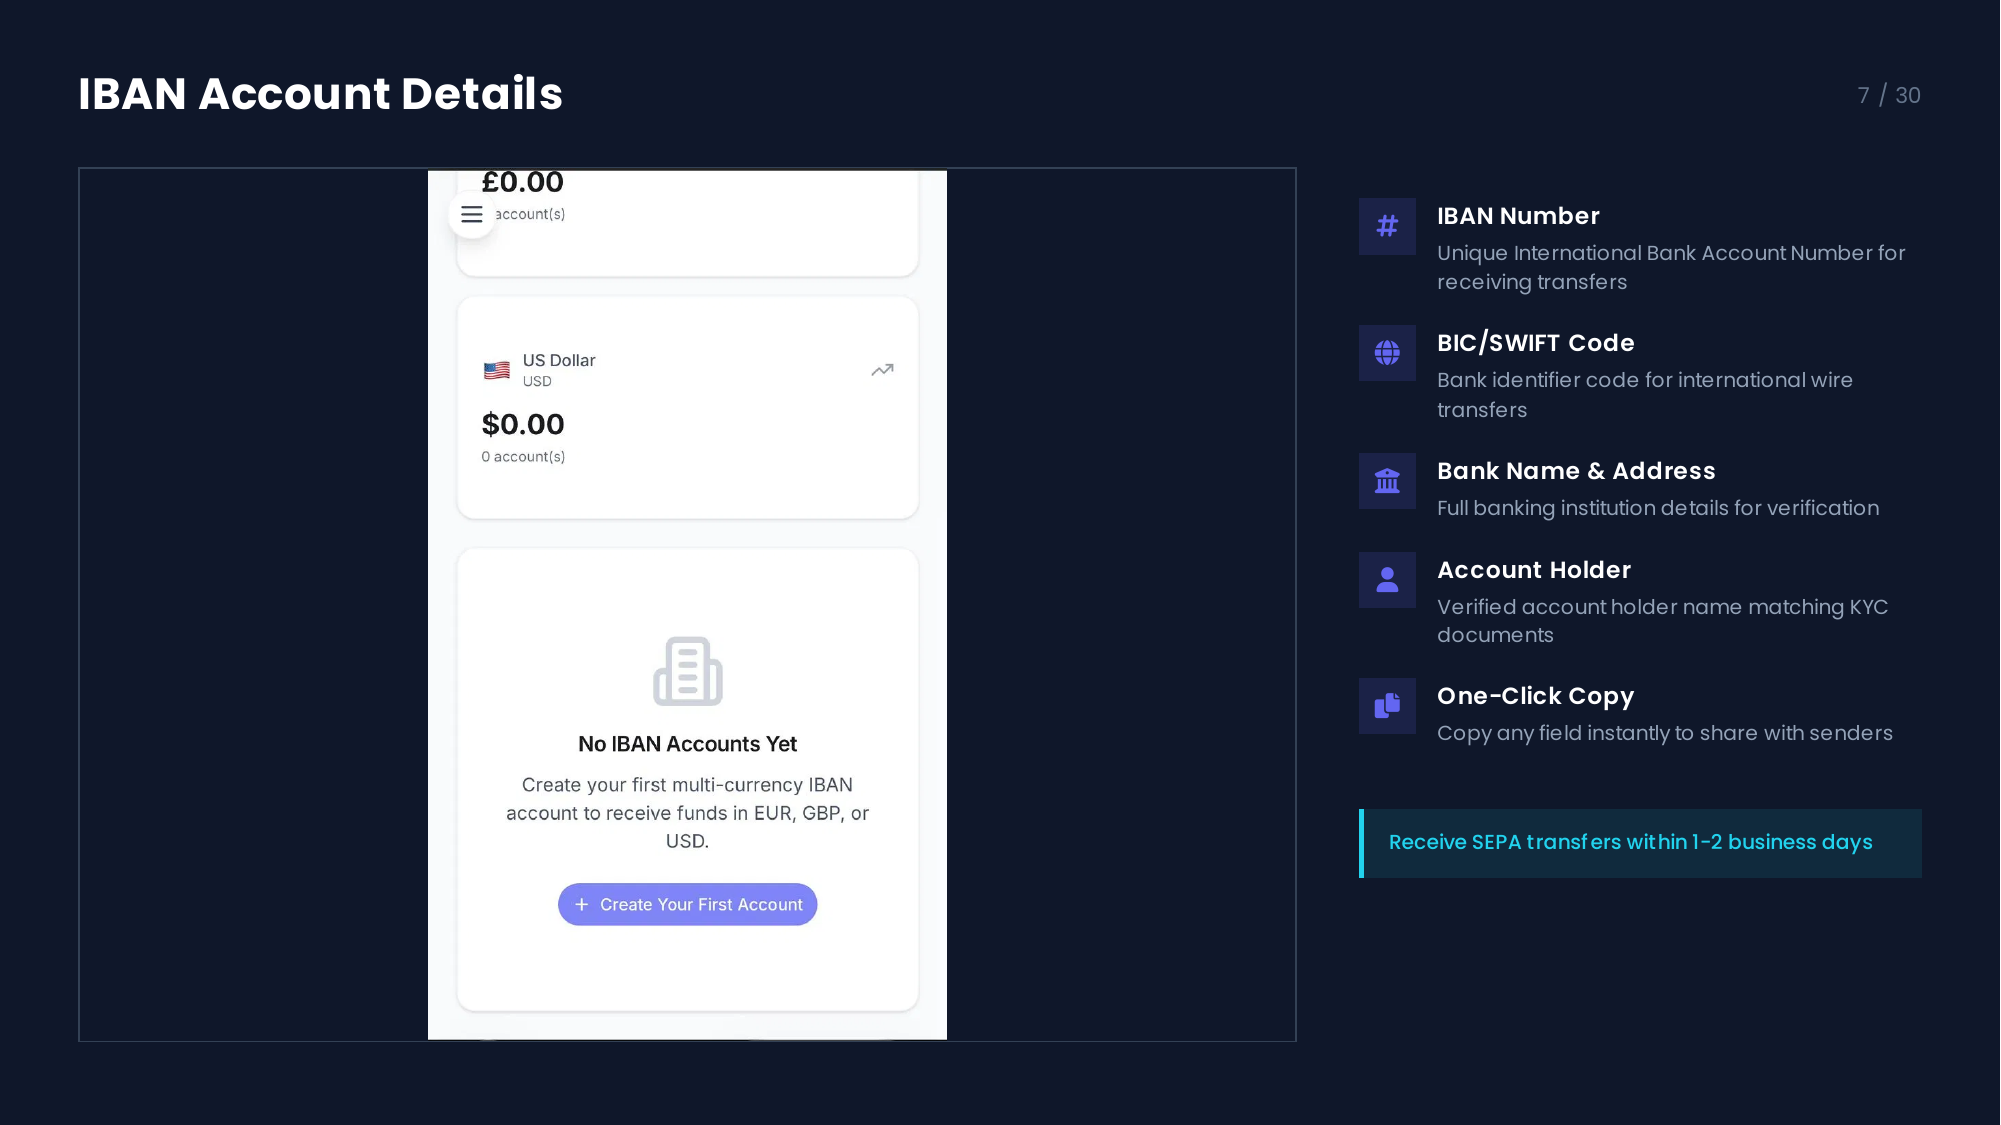2001x1125 pixels.
Task: Click the US flag next to USD
Action: click(x=496, y=370)
